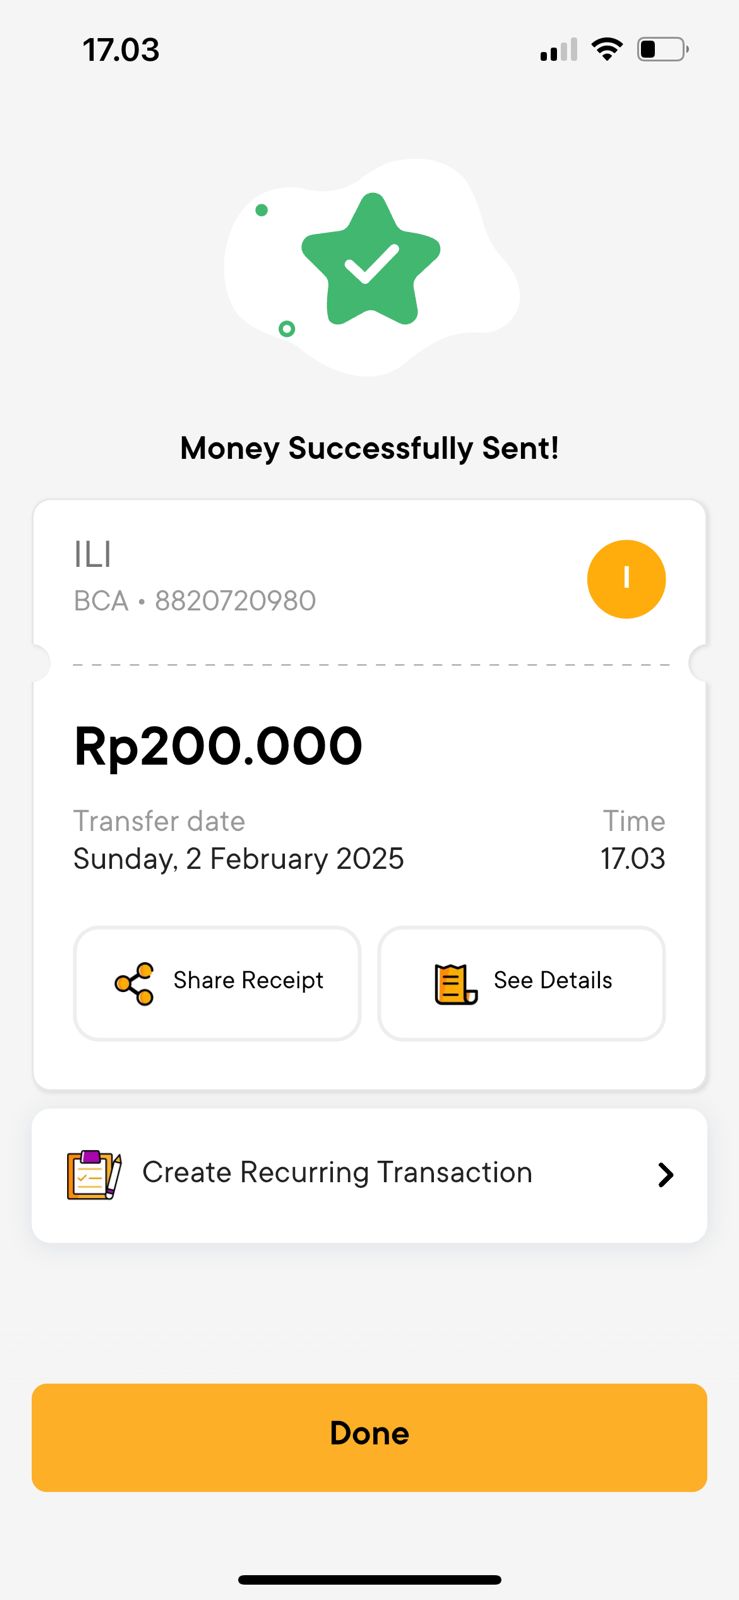
Task: Click the date Sunday, 2 February 2025
Action: [x=238, y=859]
